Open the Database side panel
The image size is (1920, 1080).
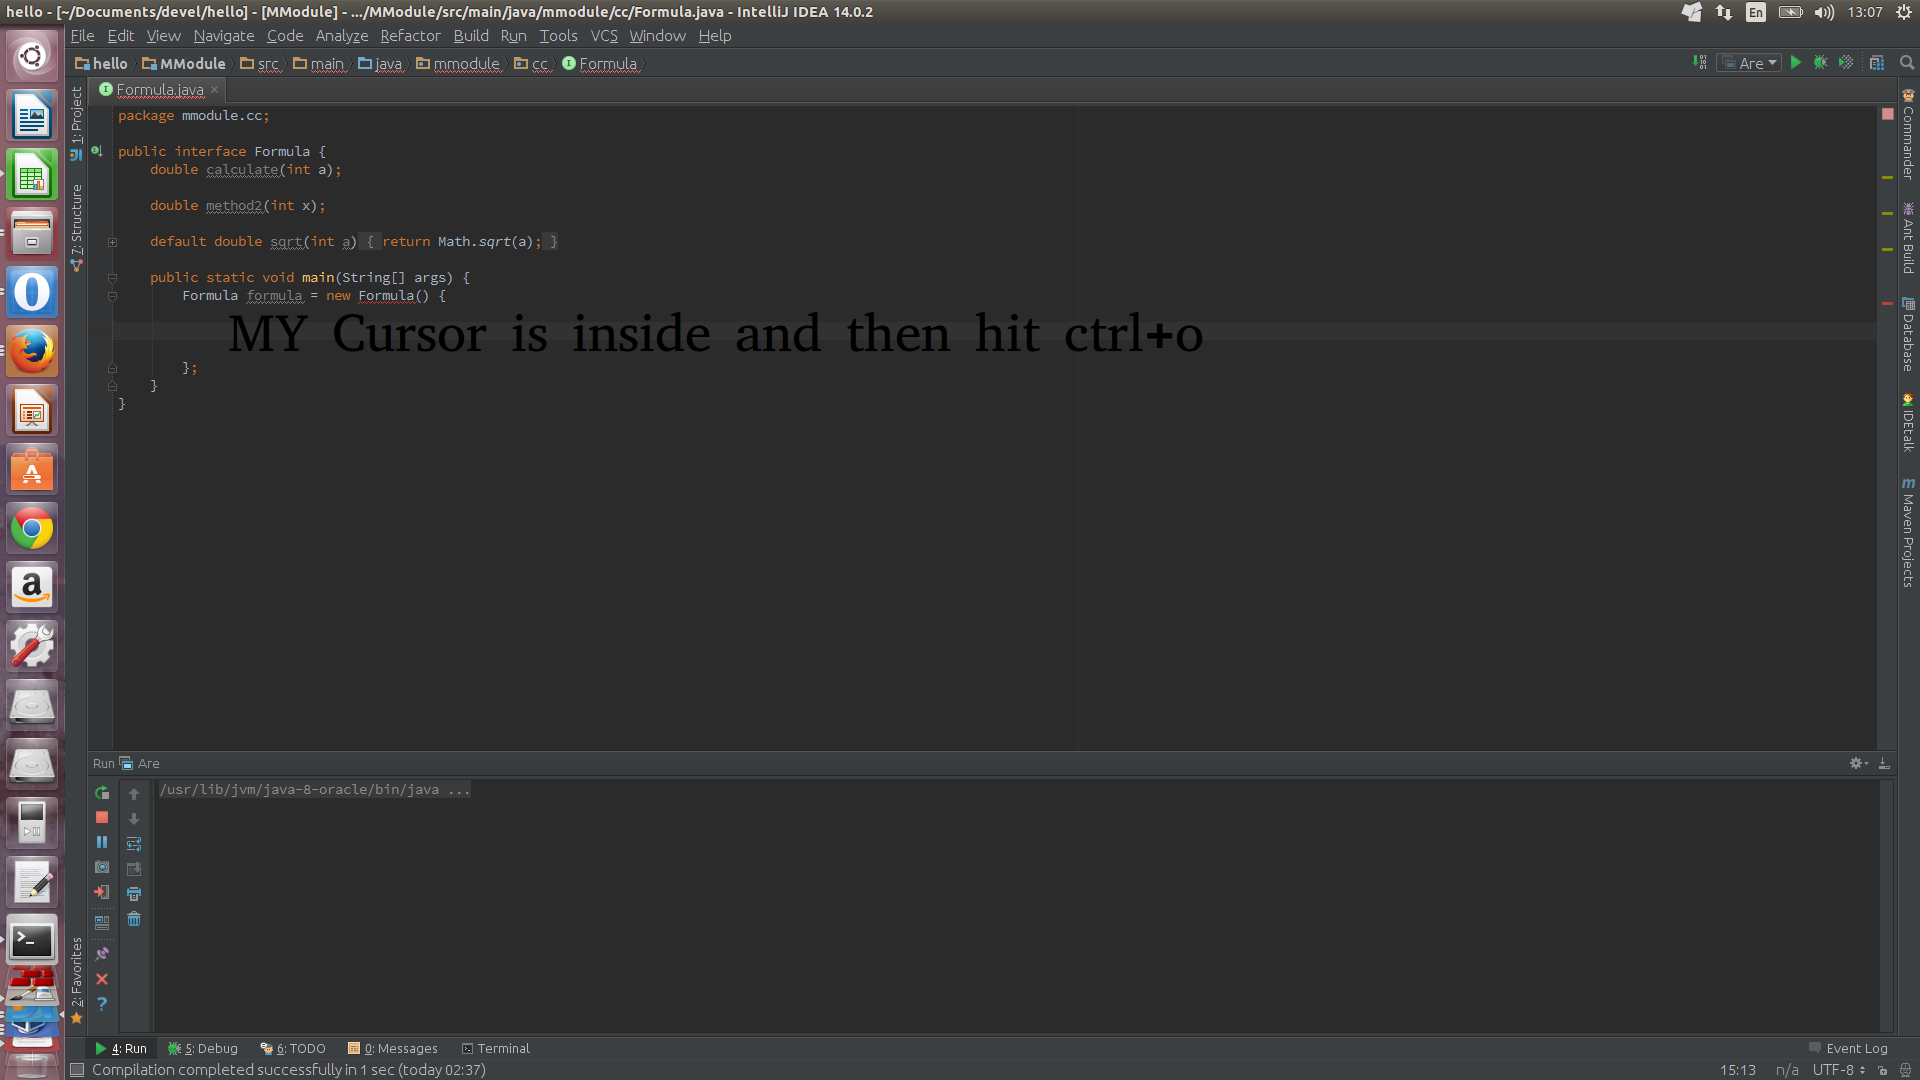1908,335
